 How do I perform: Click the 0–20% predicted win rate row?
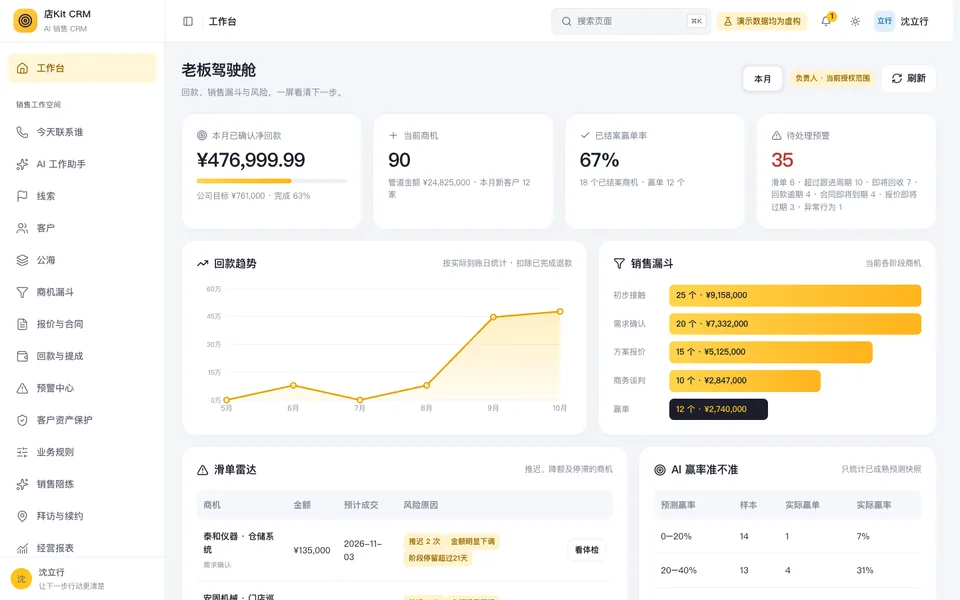(x=787, y=536)
